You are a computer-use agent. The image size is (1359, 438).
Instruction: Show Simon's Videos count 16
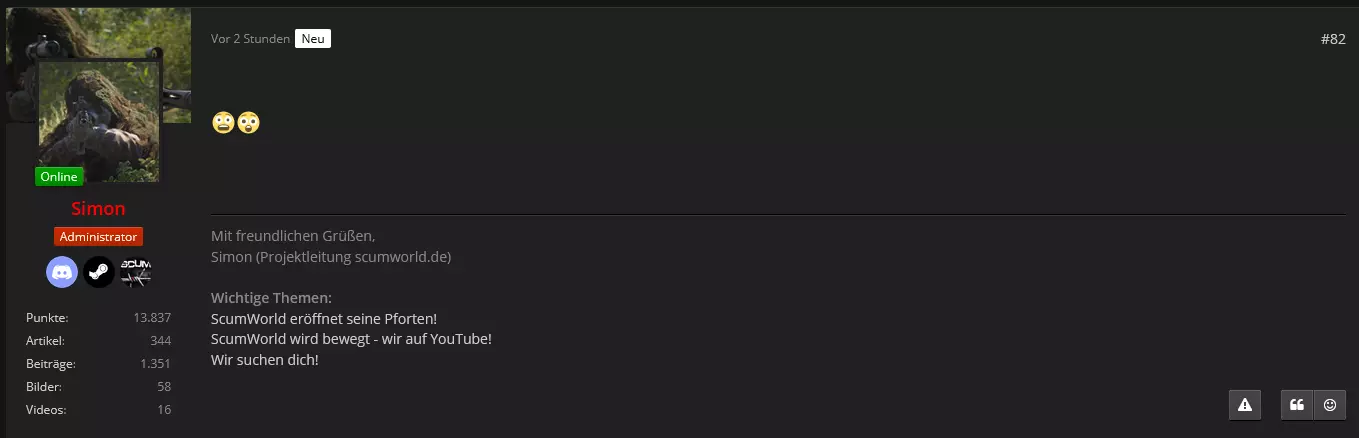pyautogui.click(x=163, y=410)
